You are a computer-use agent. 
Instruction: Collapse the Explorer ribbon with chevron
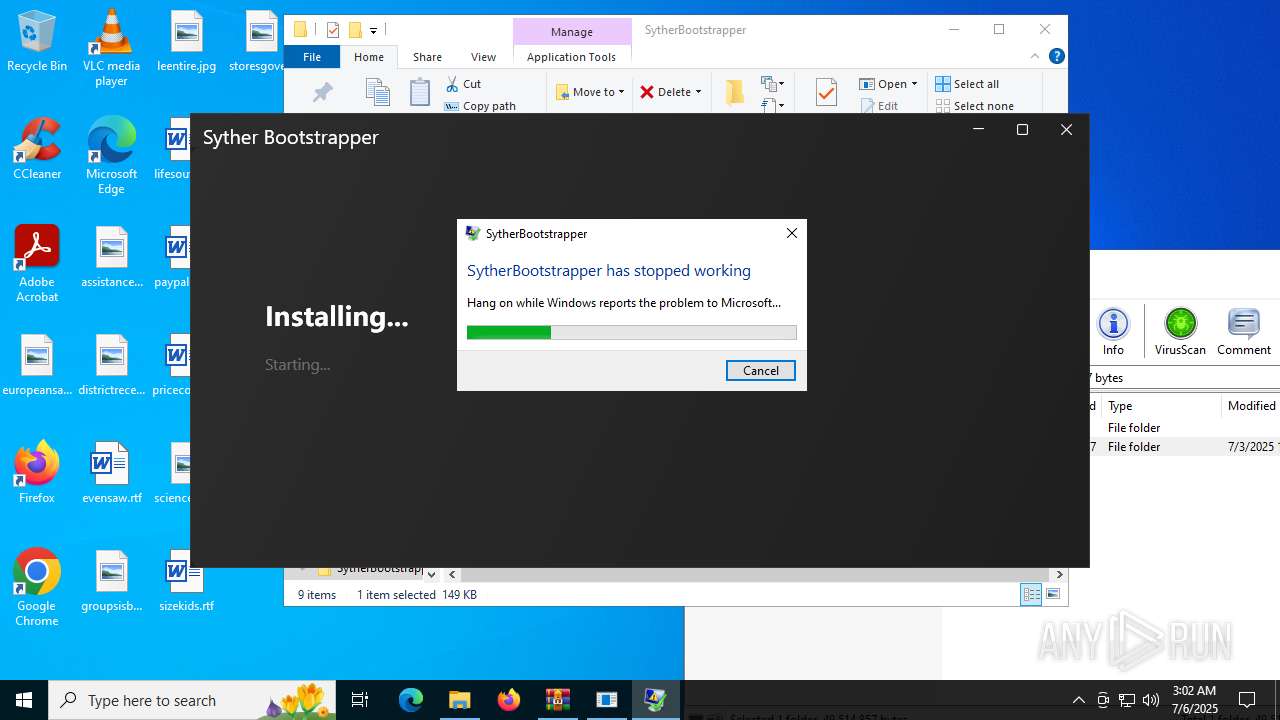tap(1035, 57)
